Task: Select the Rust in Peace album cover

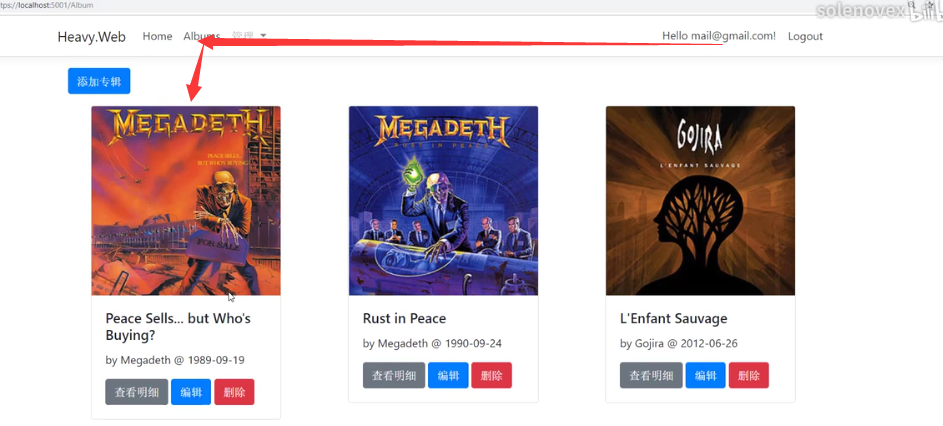Action: [x=443, y=201]
